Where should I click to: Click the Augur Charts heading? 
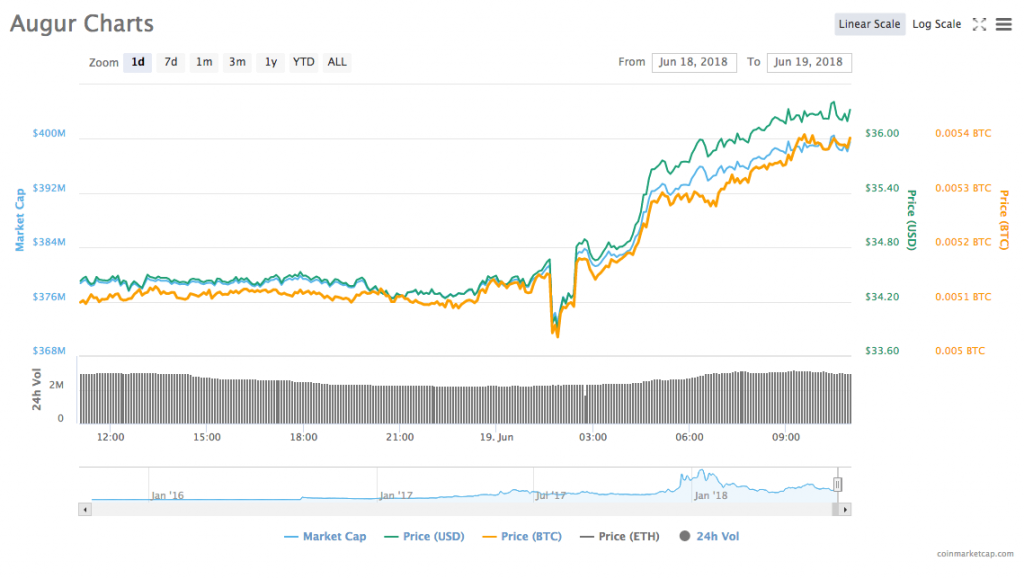pyautogui.click(x=82, y=23)
